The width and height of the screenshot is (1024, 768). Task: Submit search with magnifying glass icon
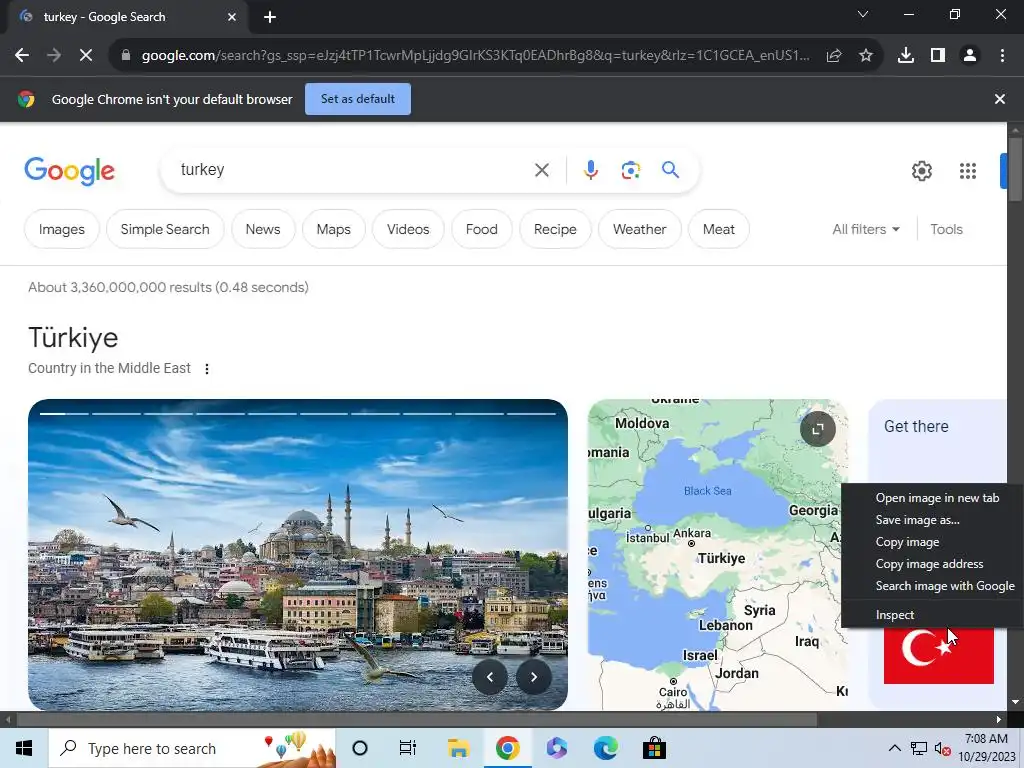(x=671, y=170)
